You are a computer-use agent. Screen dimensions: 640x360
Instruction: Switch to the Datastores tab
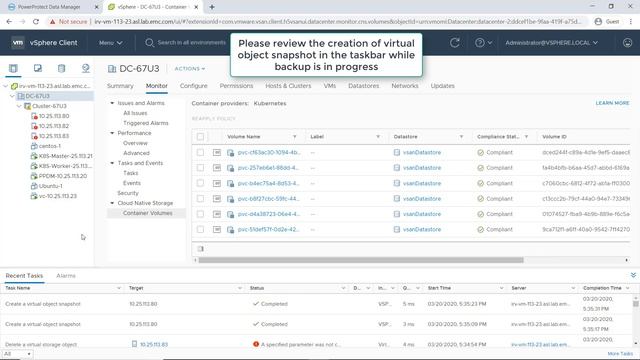(x=363, y=86)
